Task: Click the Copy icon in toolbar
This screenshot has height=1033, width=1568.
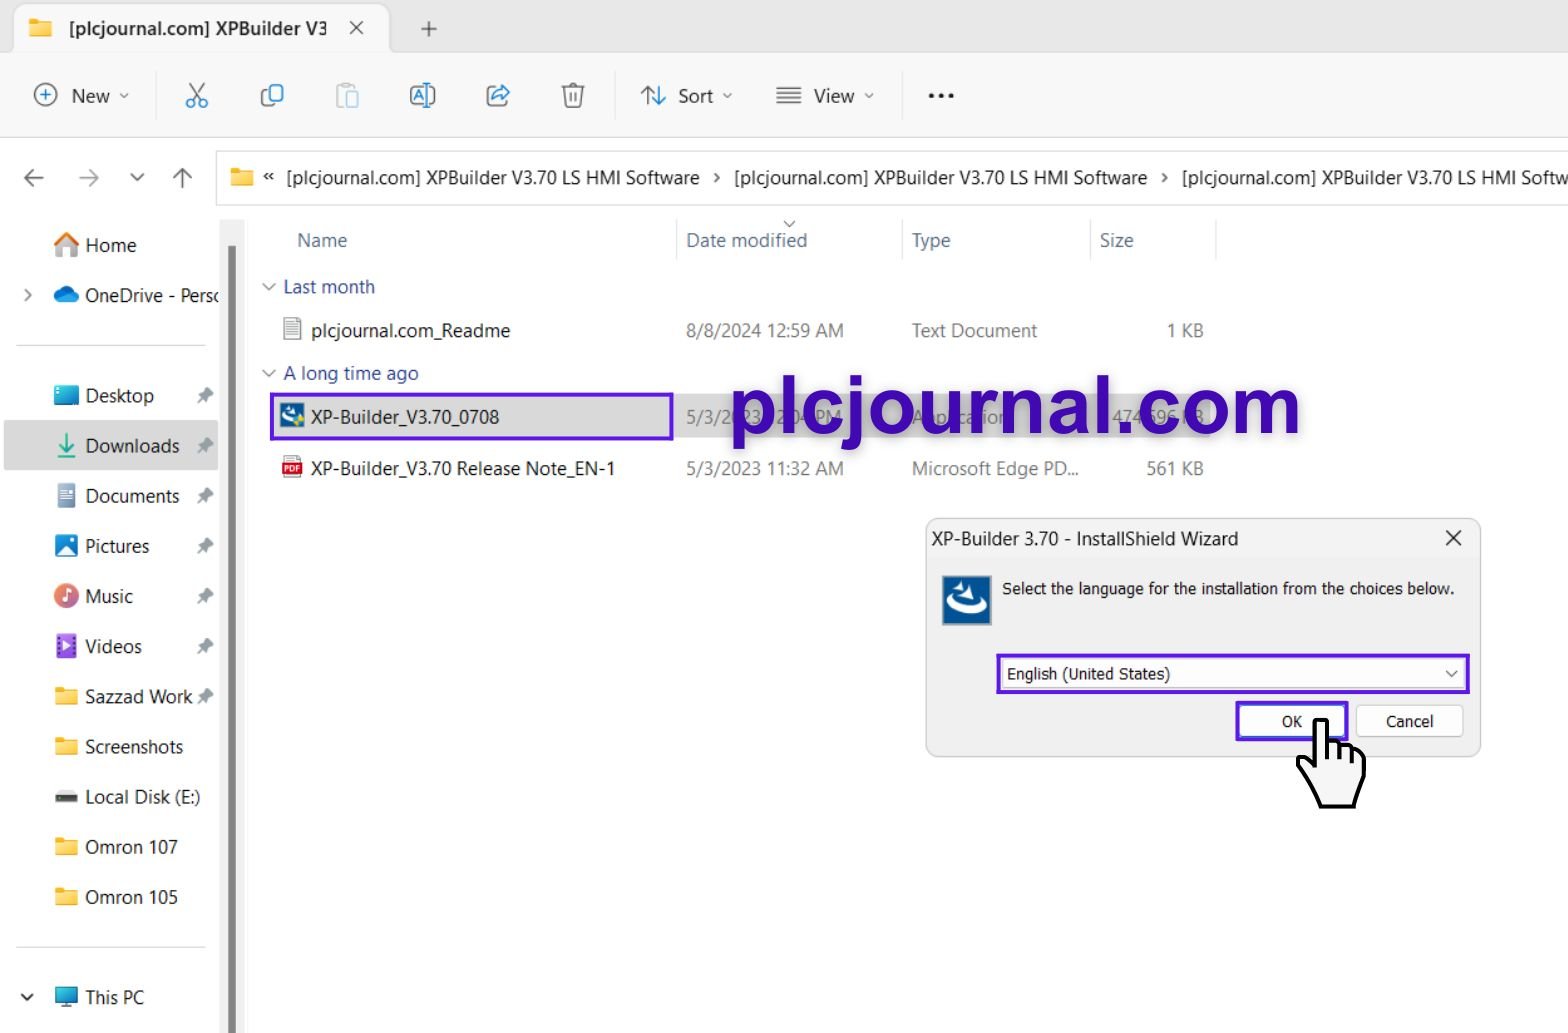Action: (272, 96)
